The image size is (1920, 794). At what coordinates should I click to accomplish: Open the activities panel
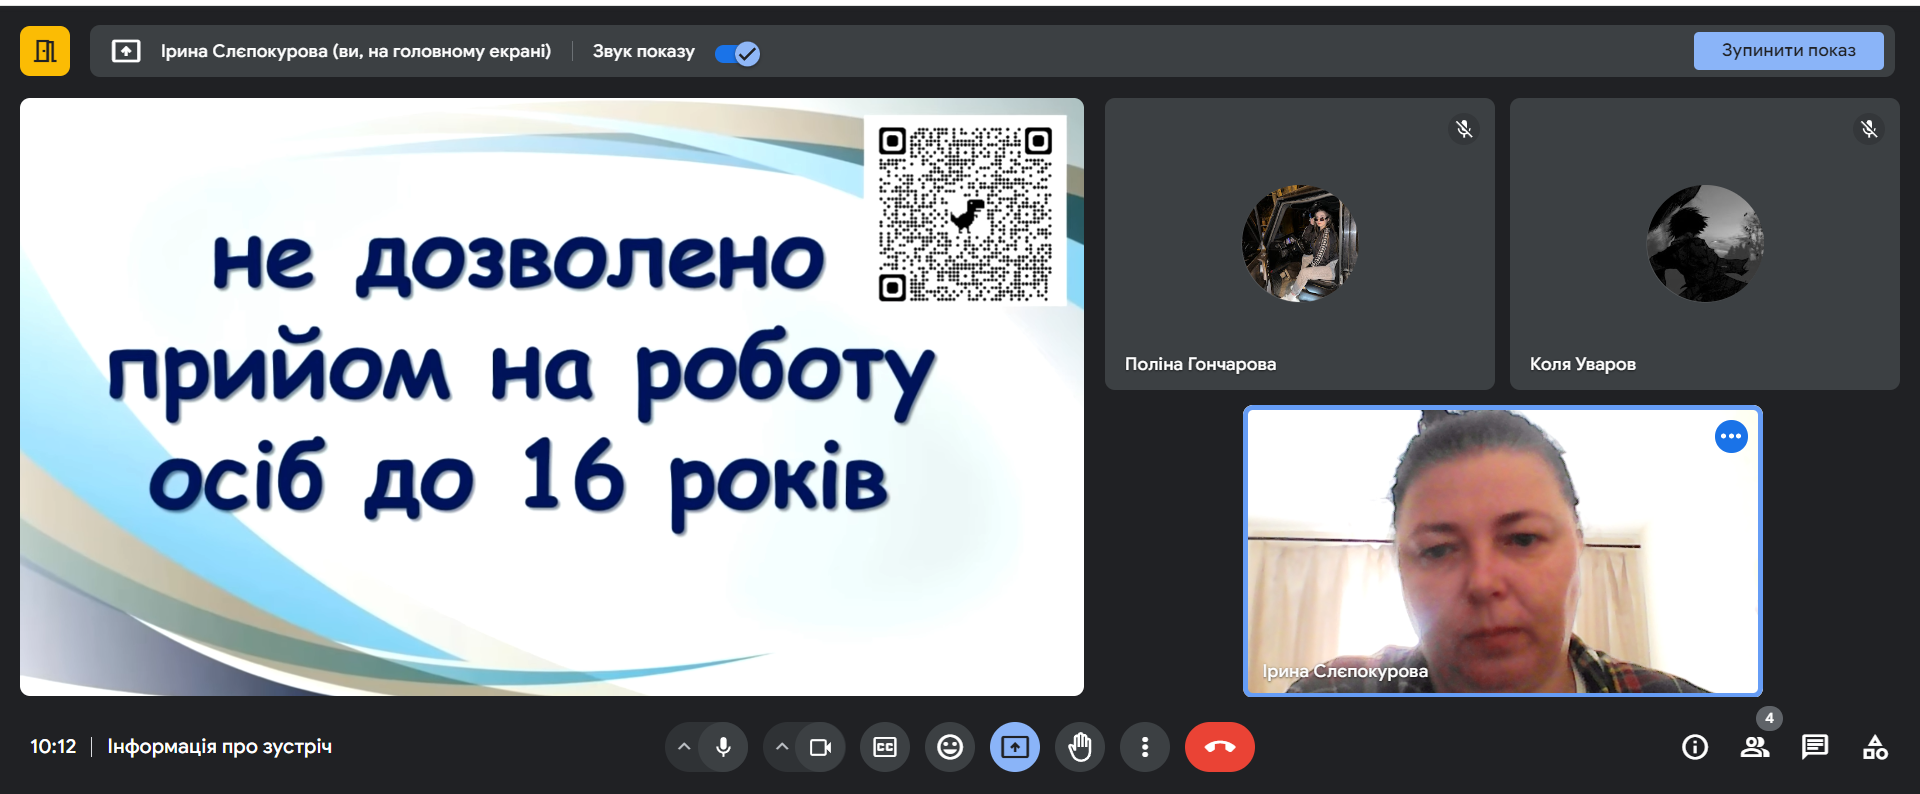coord(1875,747)
